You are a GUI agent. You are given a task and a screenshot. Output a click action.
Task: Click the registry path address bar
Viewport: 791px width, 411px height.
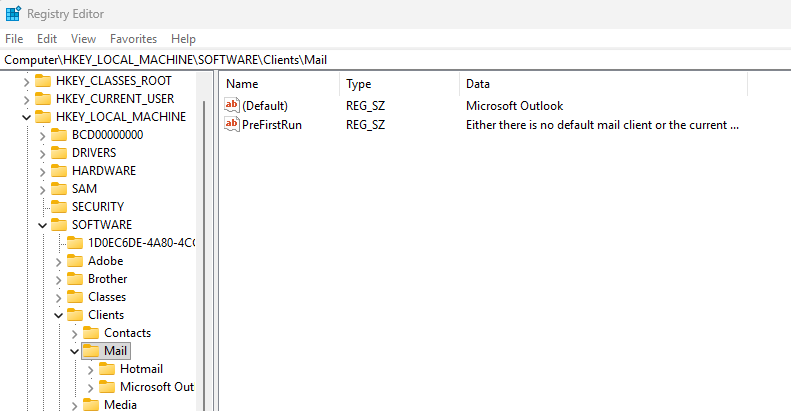[396, 60]
